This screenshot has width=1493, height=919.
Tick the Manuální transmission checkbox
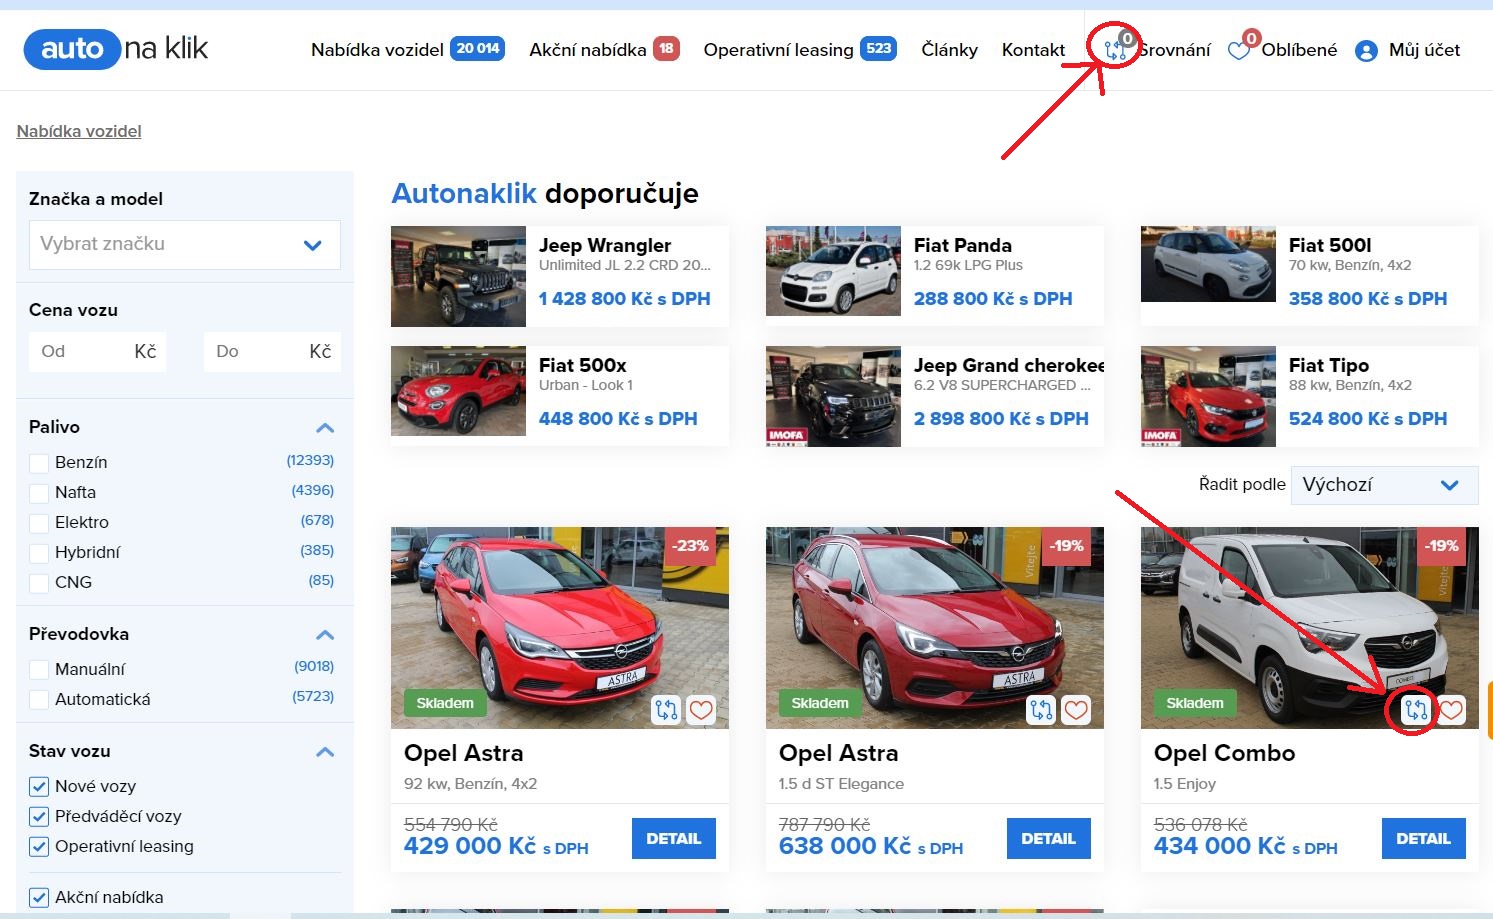[x=39, y=670]
